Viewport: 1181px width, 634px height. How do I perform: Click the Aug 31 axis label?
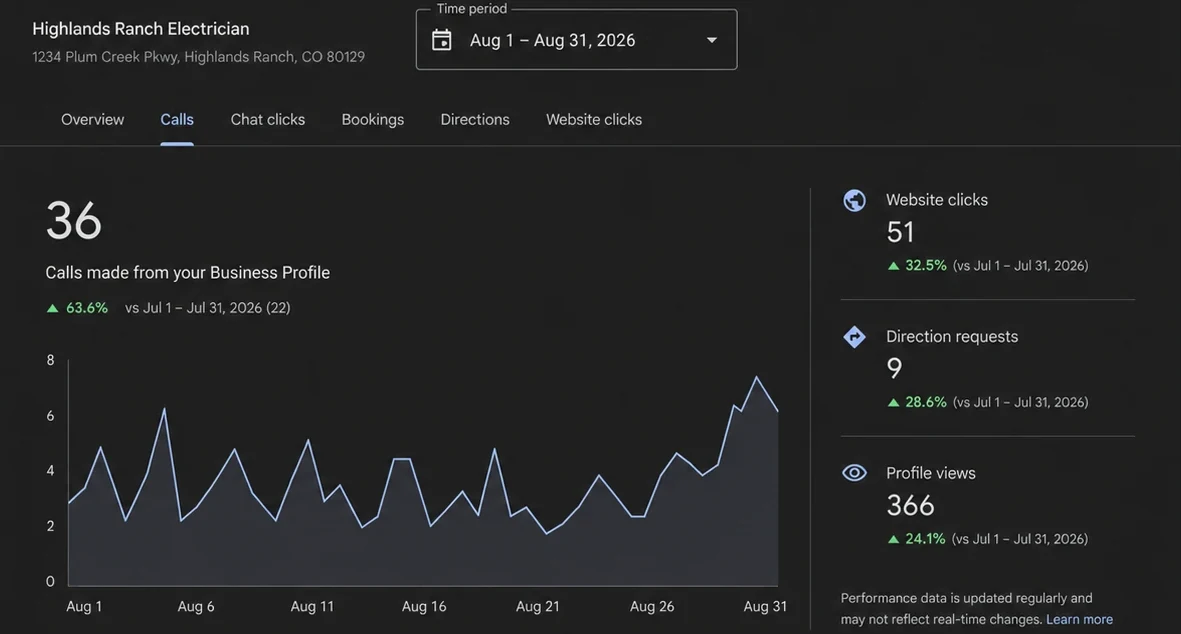765,606
